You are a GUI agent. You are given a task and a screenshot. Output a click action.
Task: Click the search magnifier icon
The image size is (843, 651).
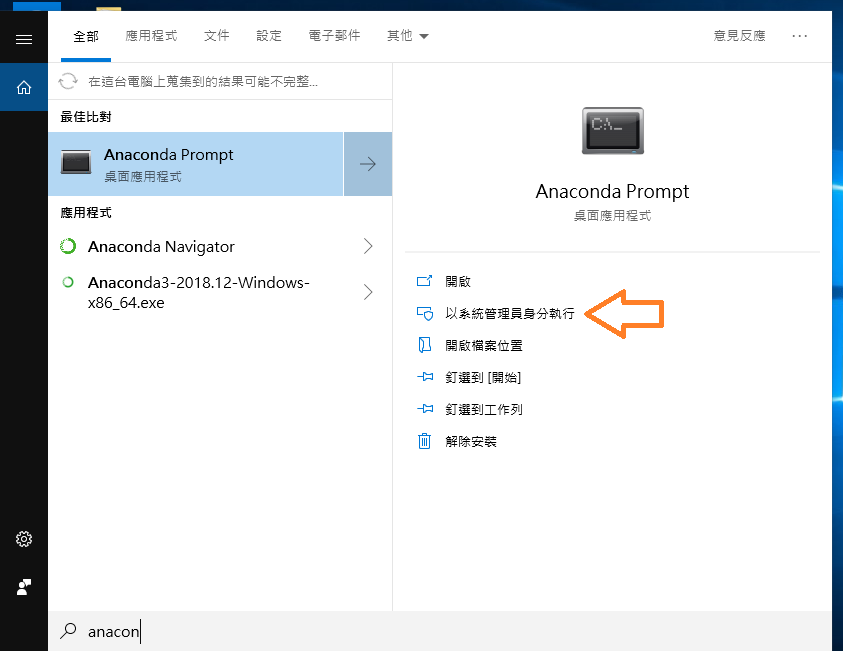68,631
